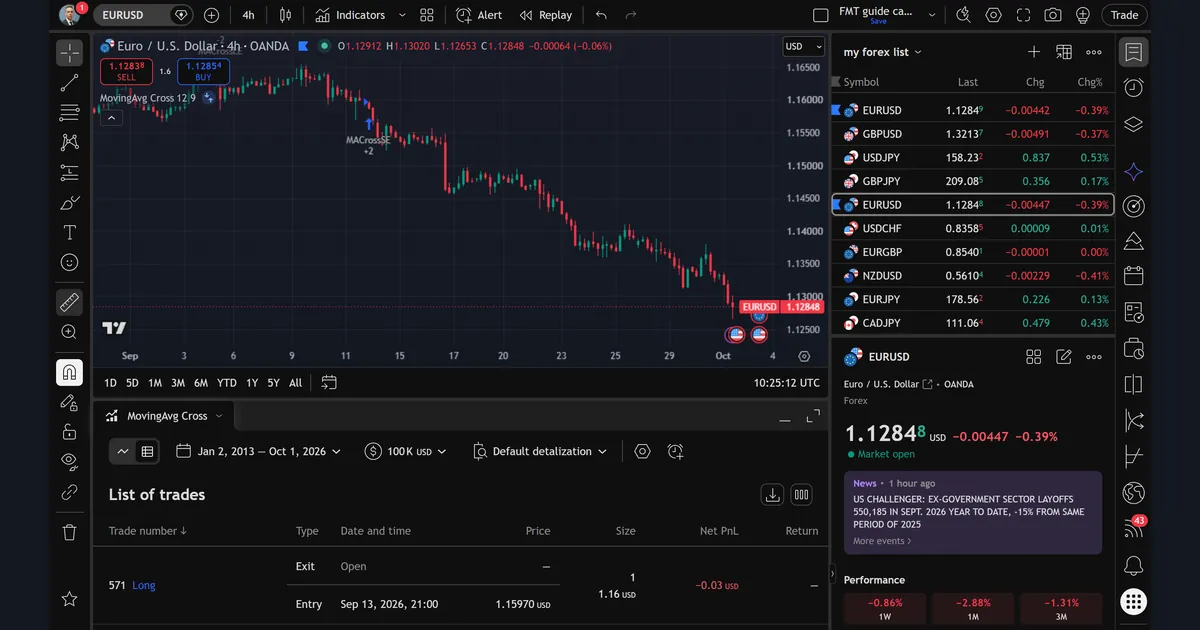This screenshot has height=630, width=1200.
Task: Switch strategy report to table view
Action: [x=147, y=451]
